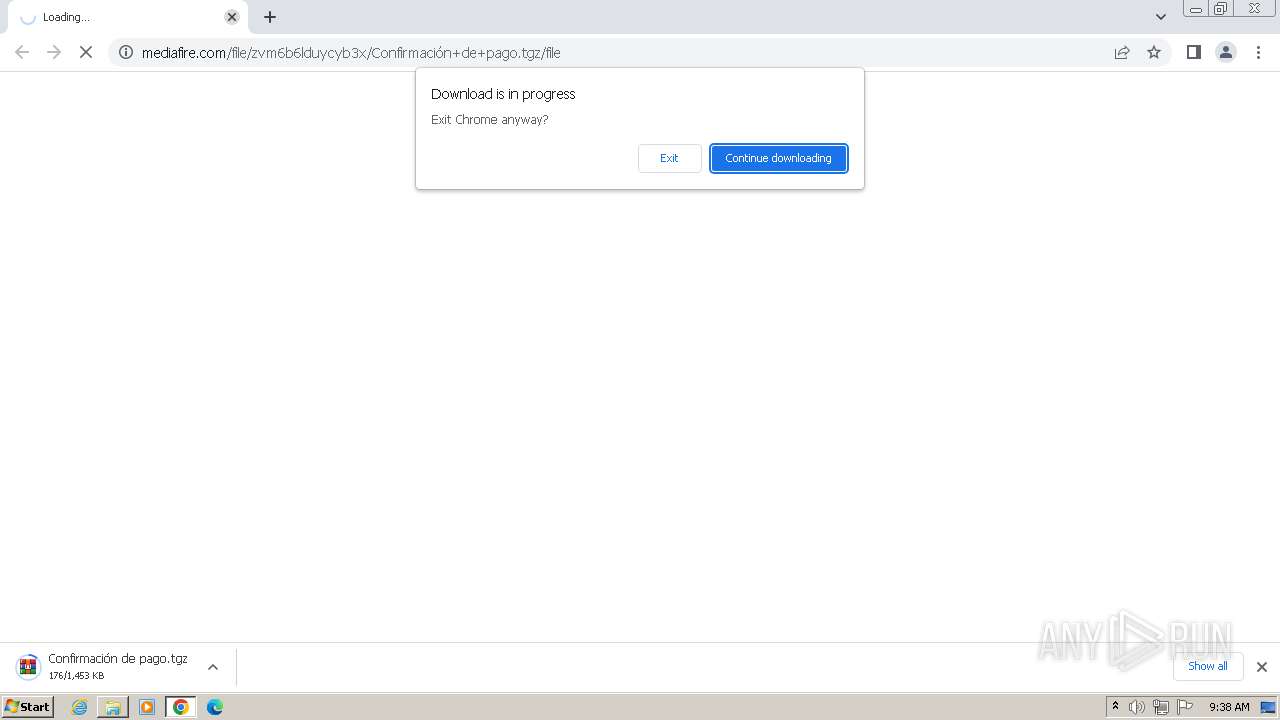Close the Loading browser tab

232,17
